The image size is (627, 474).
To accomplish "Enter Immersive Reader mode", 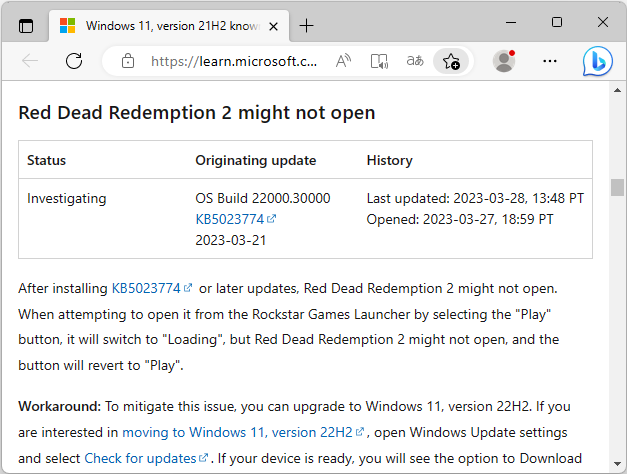I will (x=379, y=61).
